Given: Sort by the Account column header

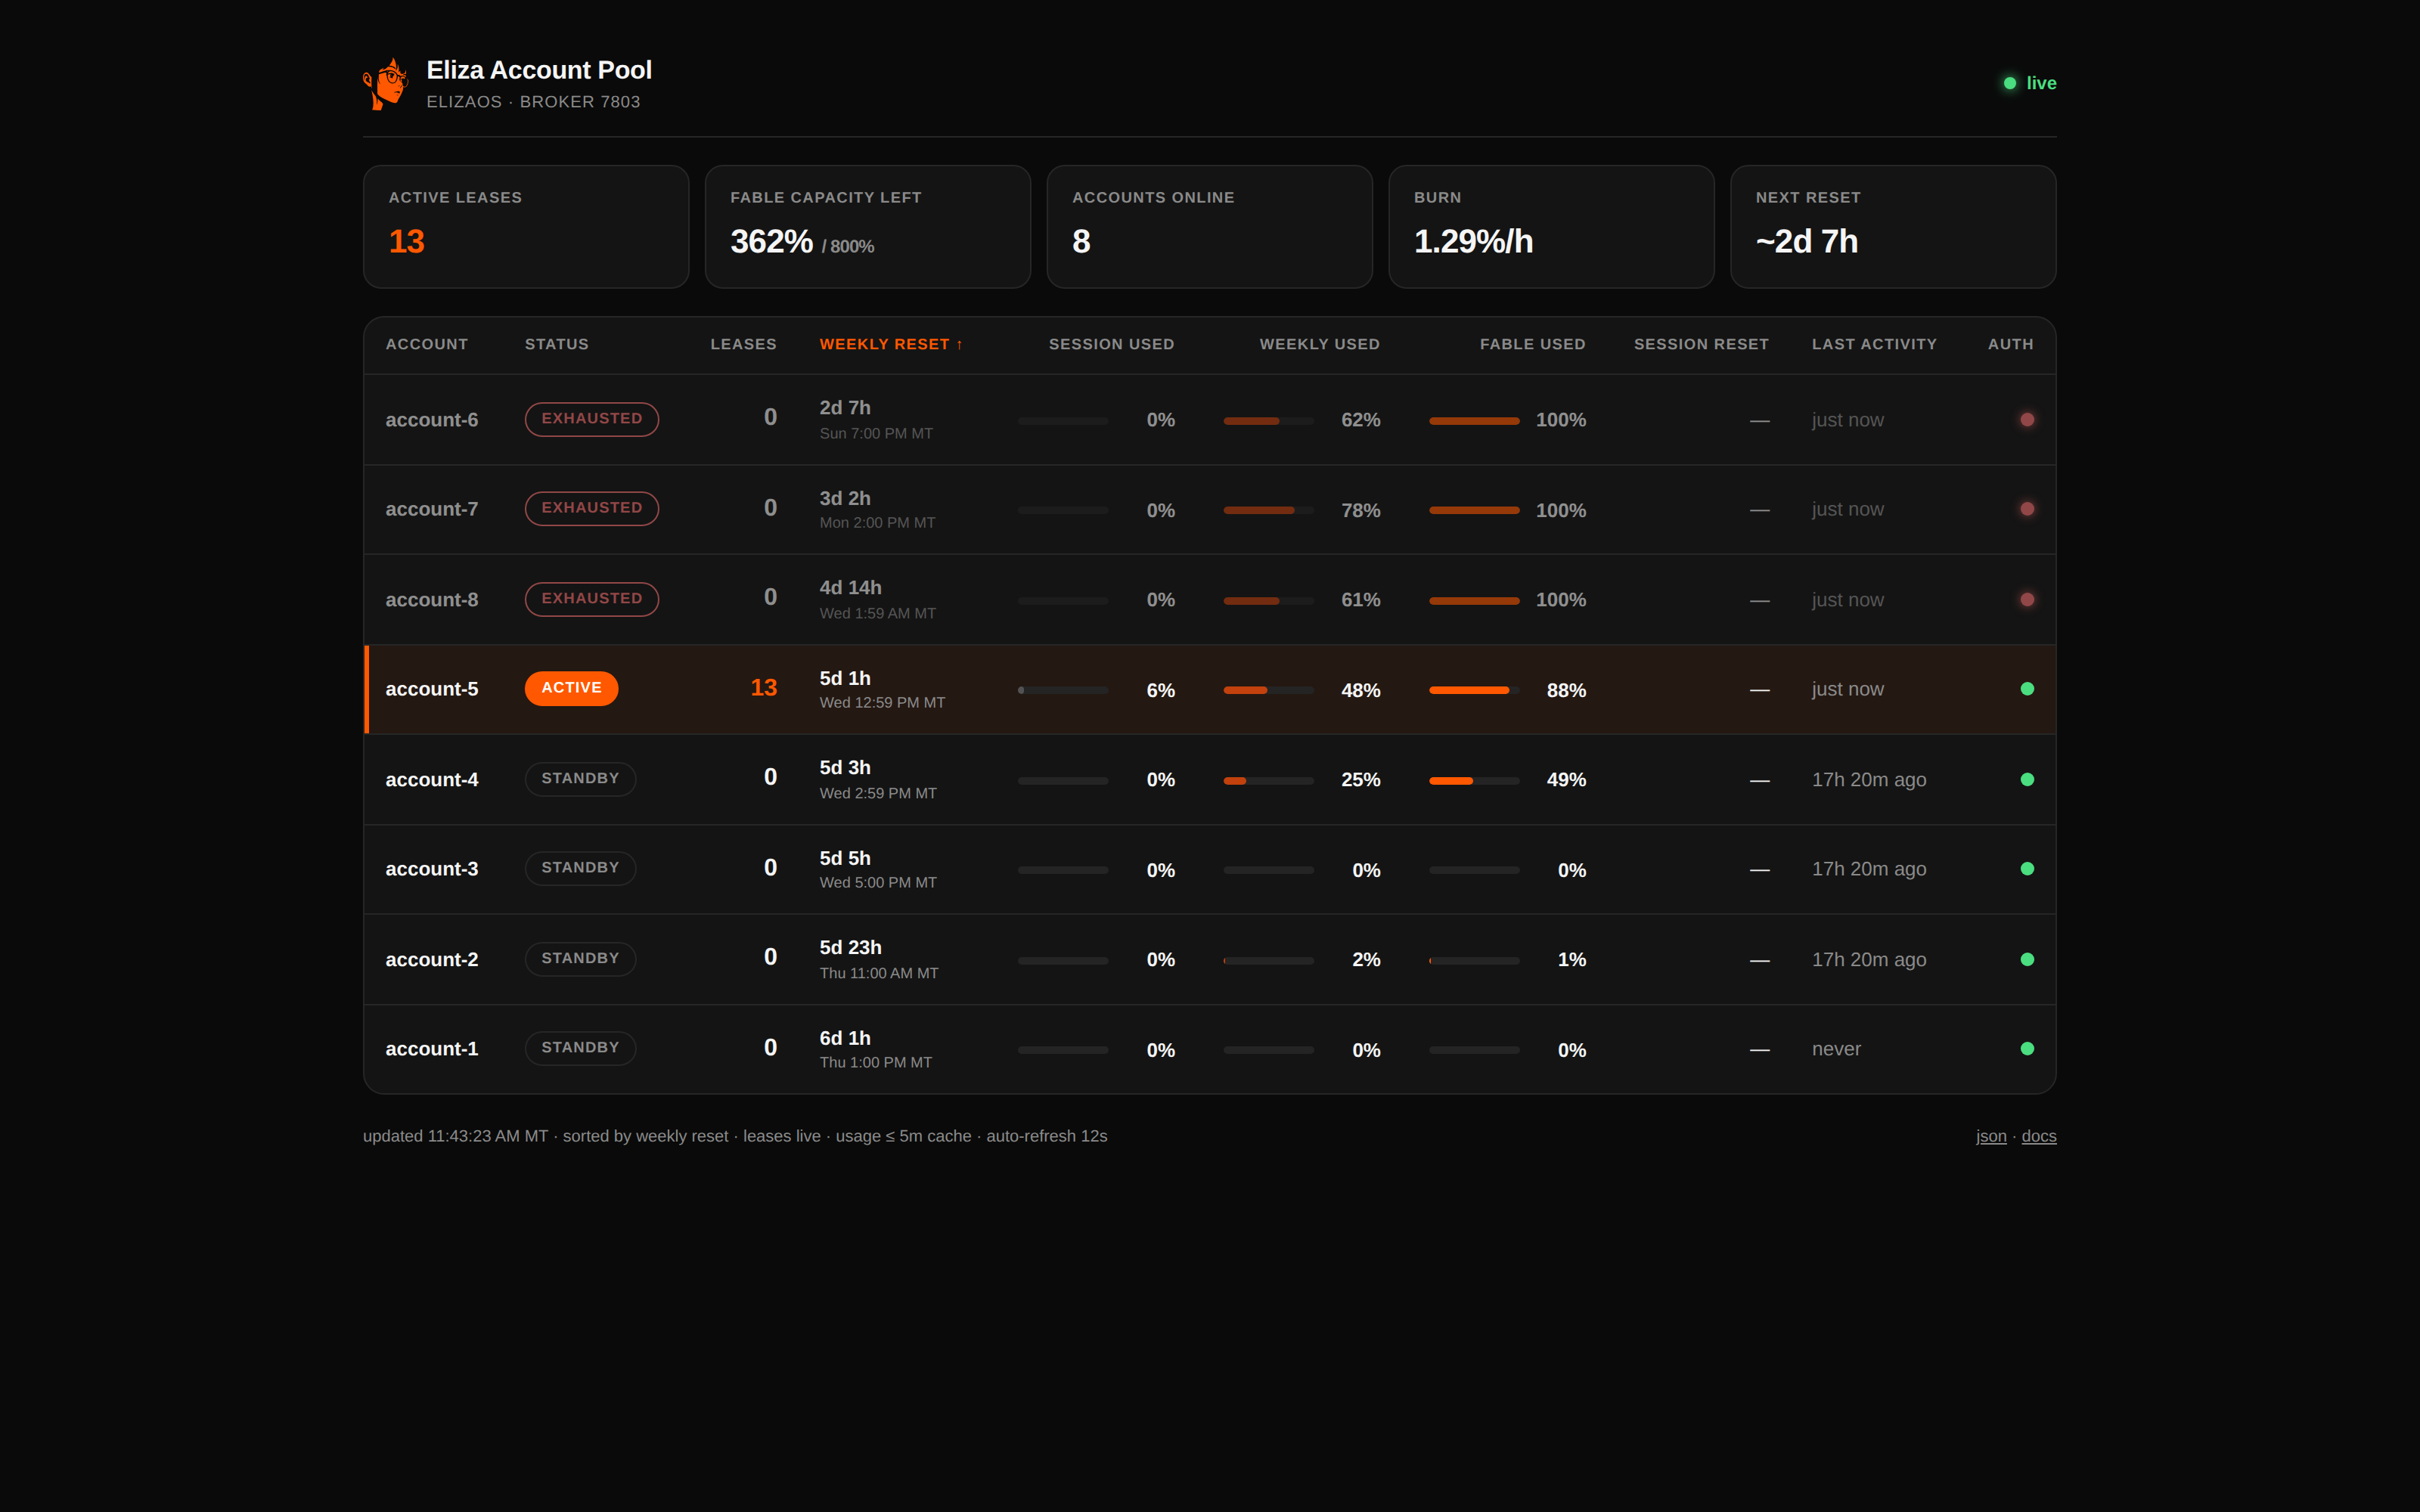Looking at the screenshot, I should click(427, 344).
